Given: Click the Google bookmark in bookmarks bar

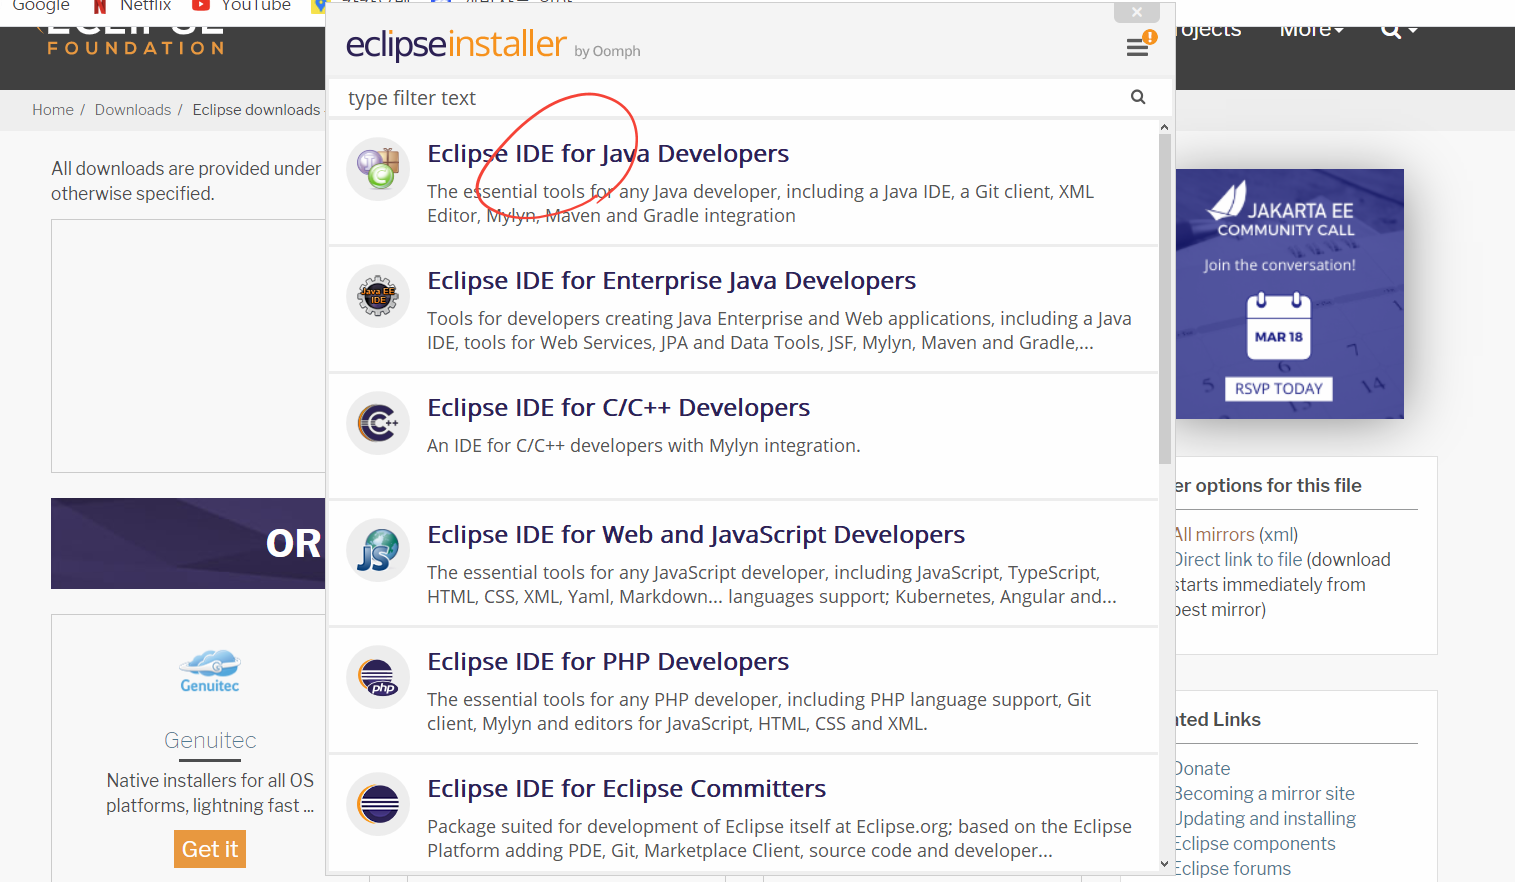Looking at the screenshot, I should pyautogui.click(x=41, y=5).
